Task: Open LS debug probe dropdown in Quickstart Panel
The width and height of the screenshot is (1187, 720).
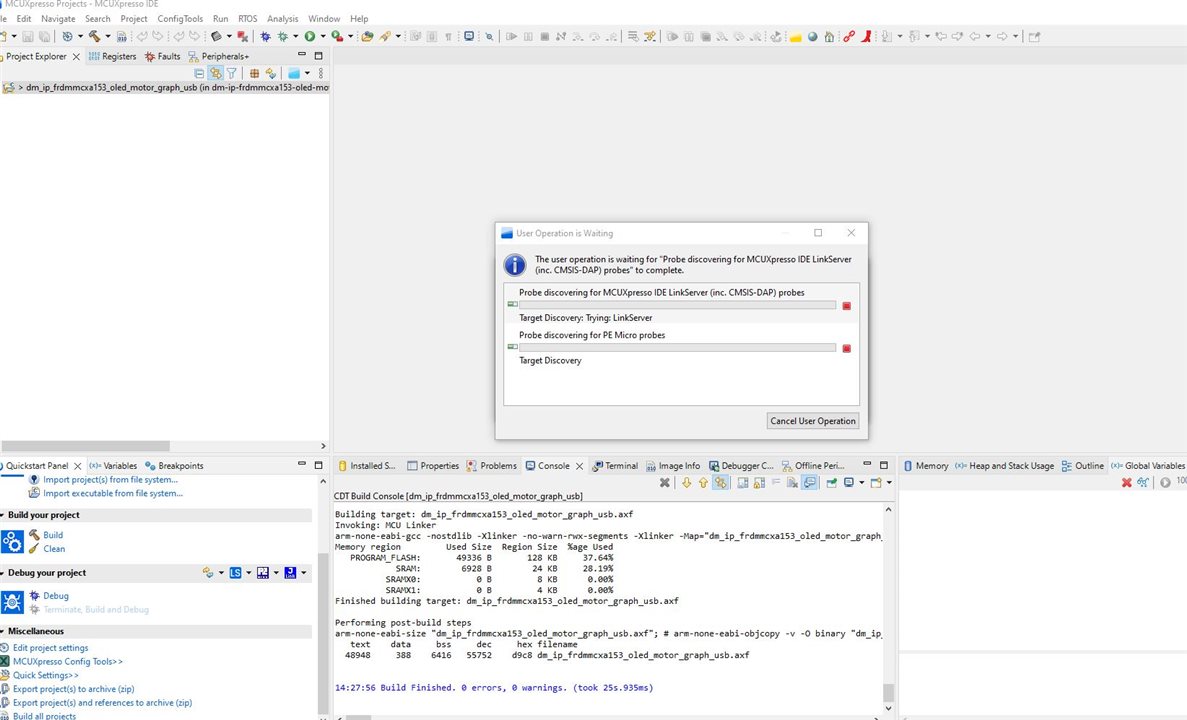Action: point(248,573)
